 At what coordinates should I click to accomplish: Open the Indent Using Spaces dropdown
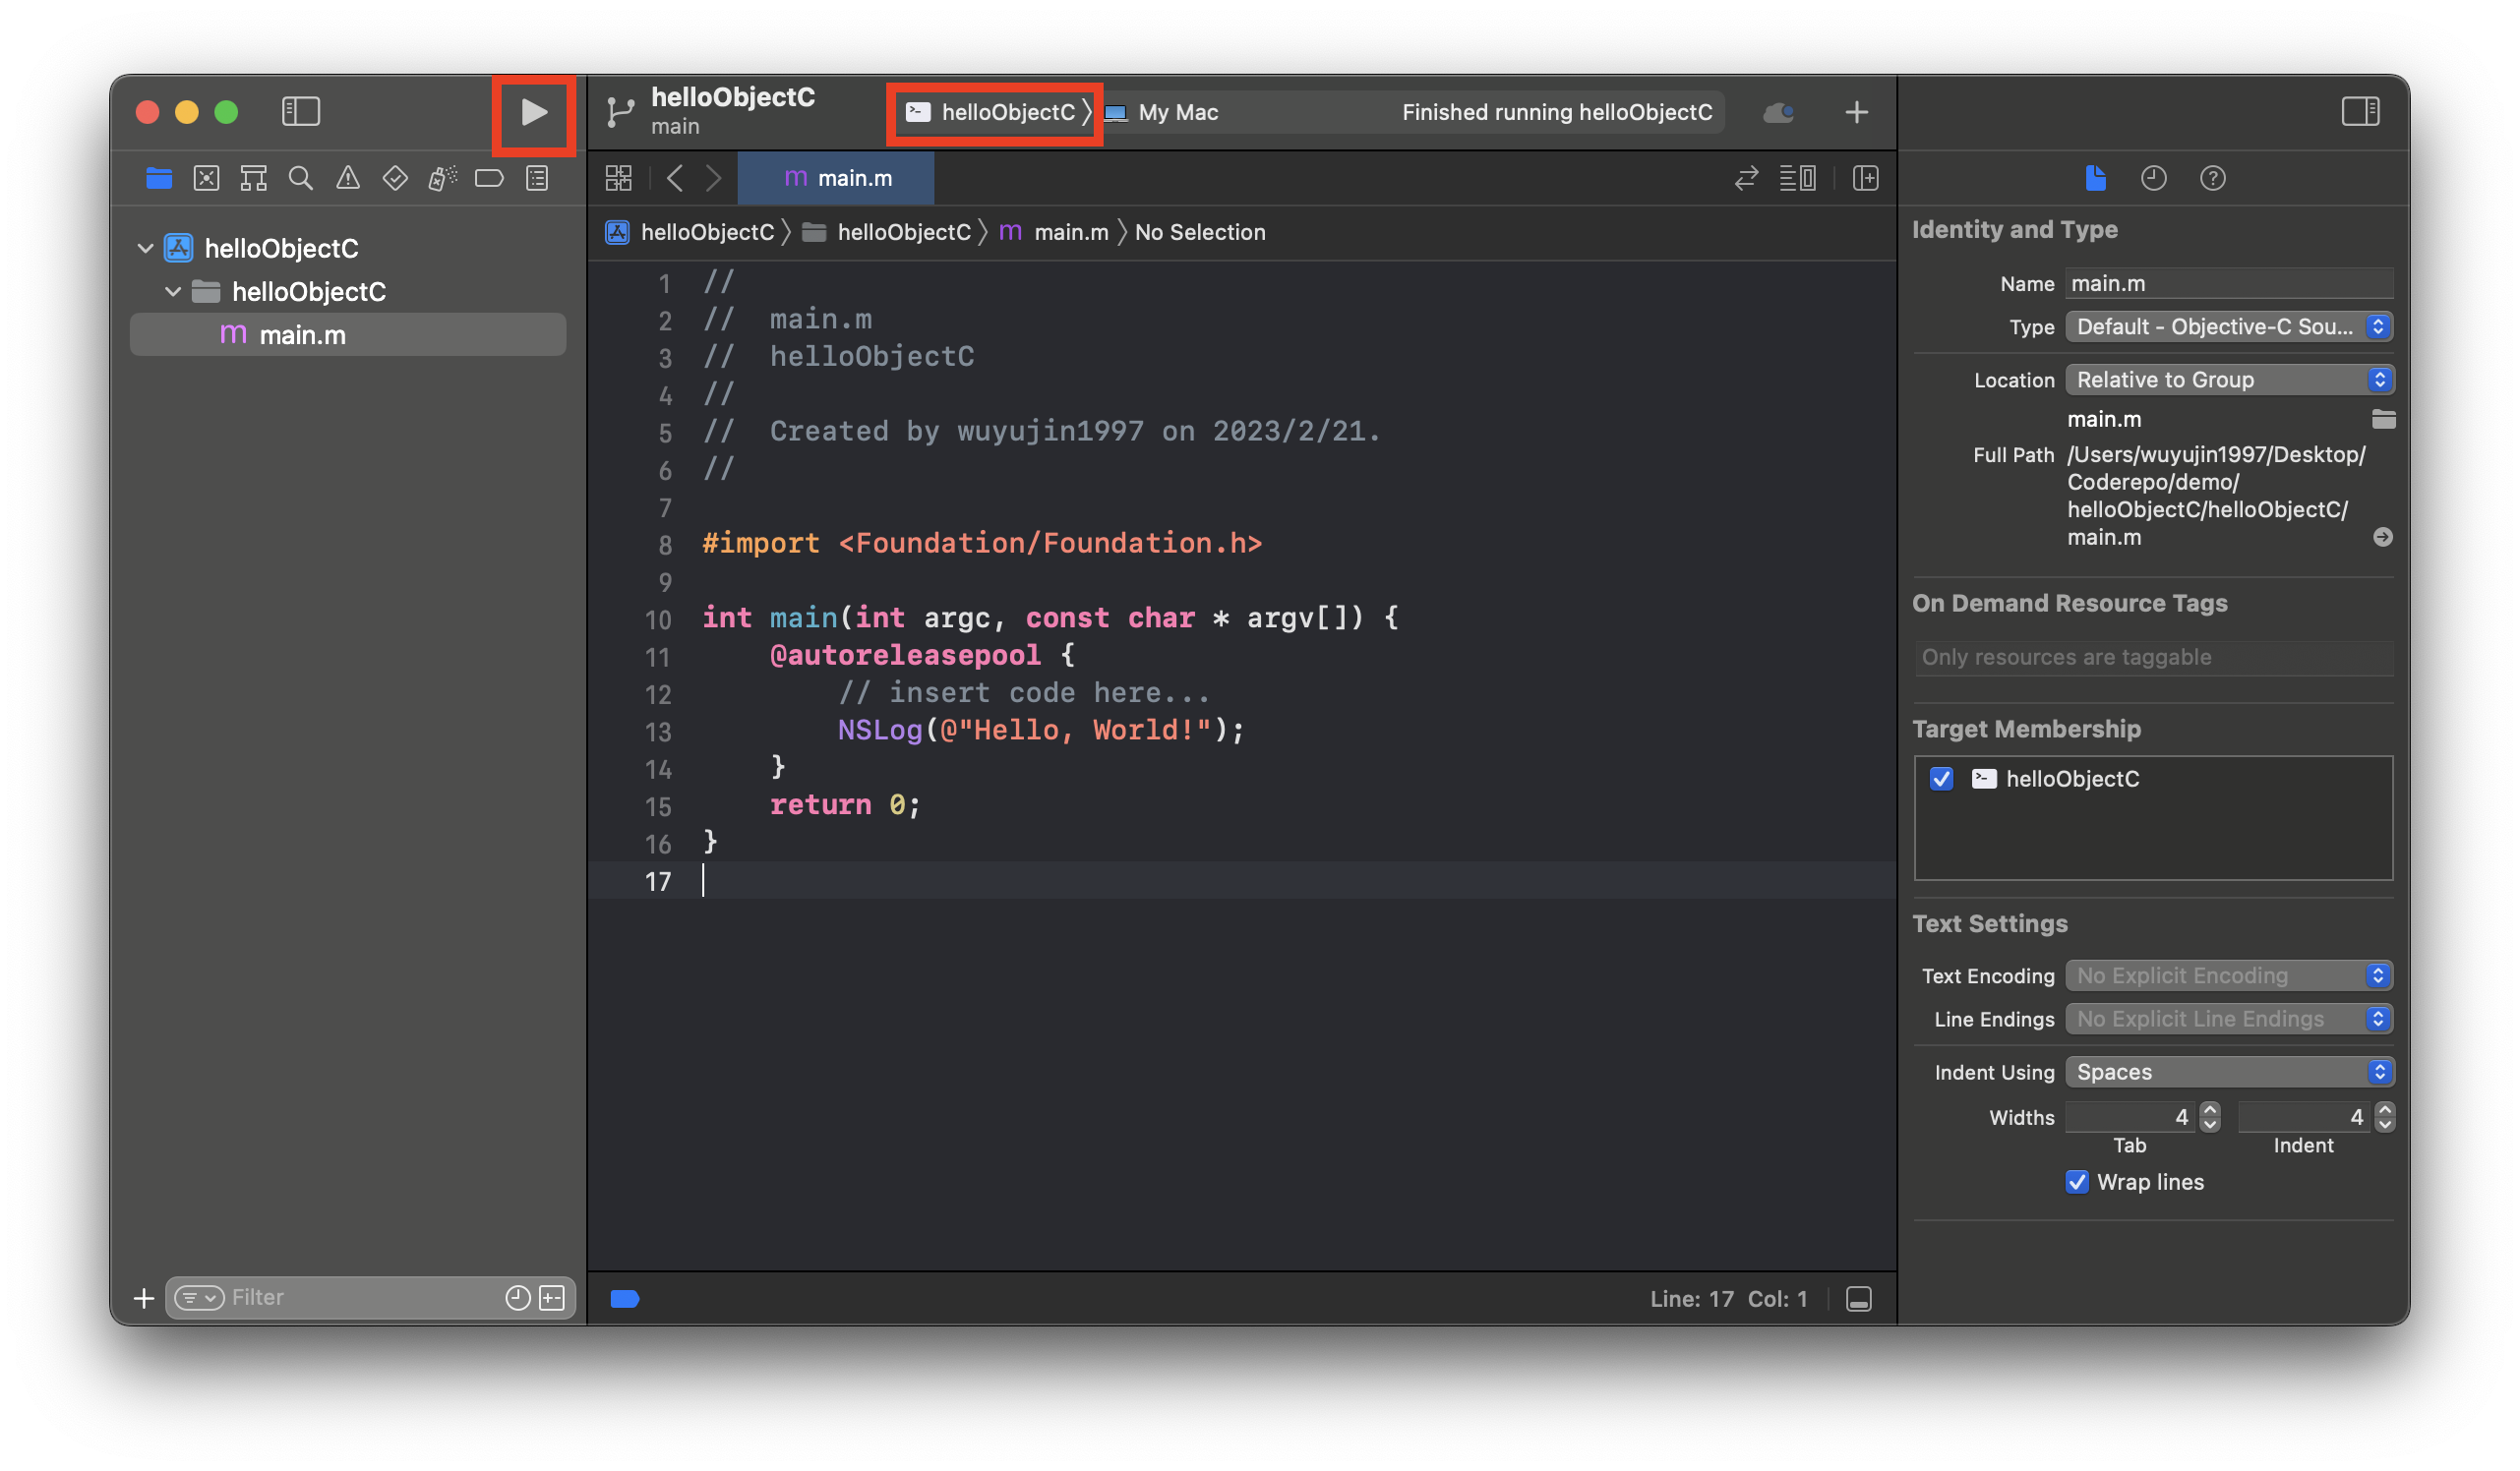2228,1072
